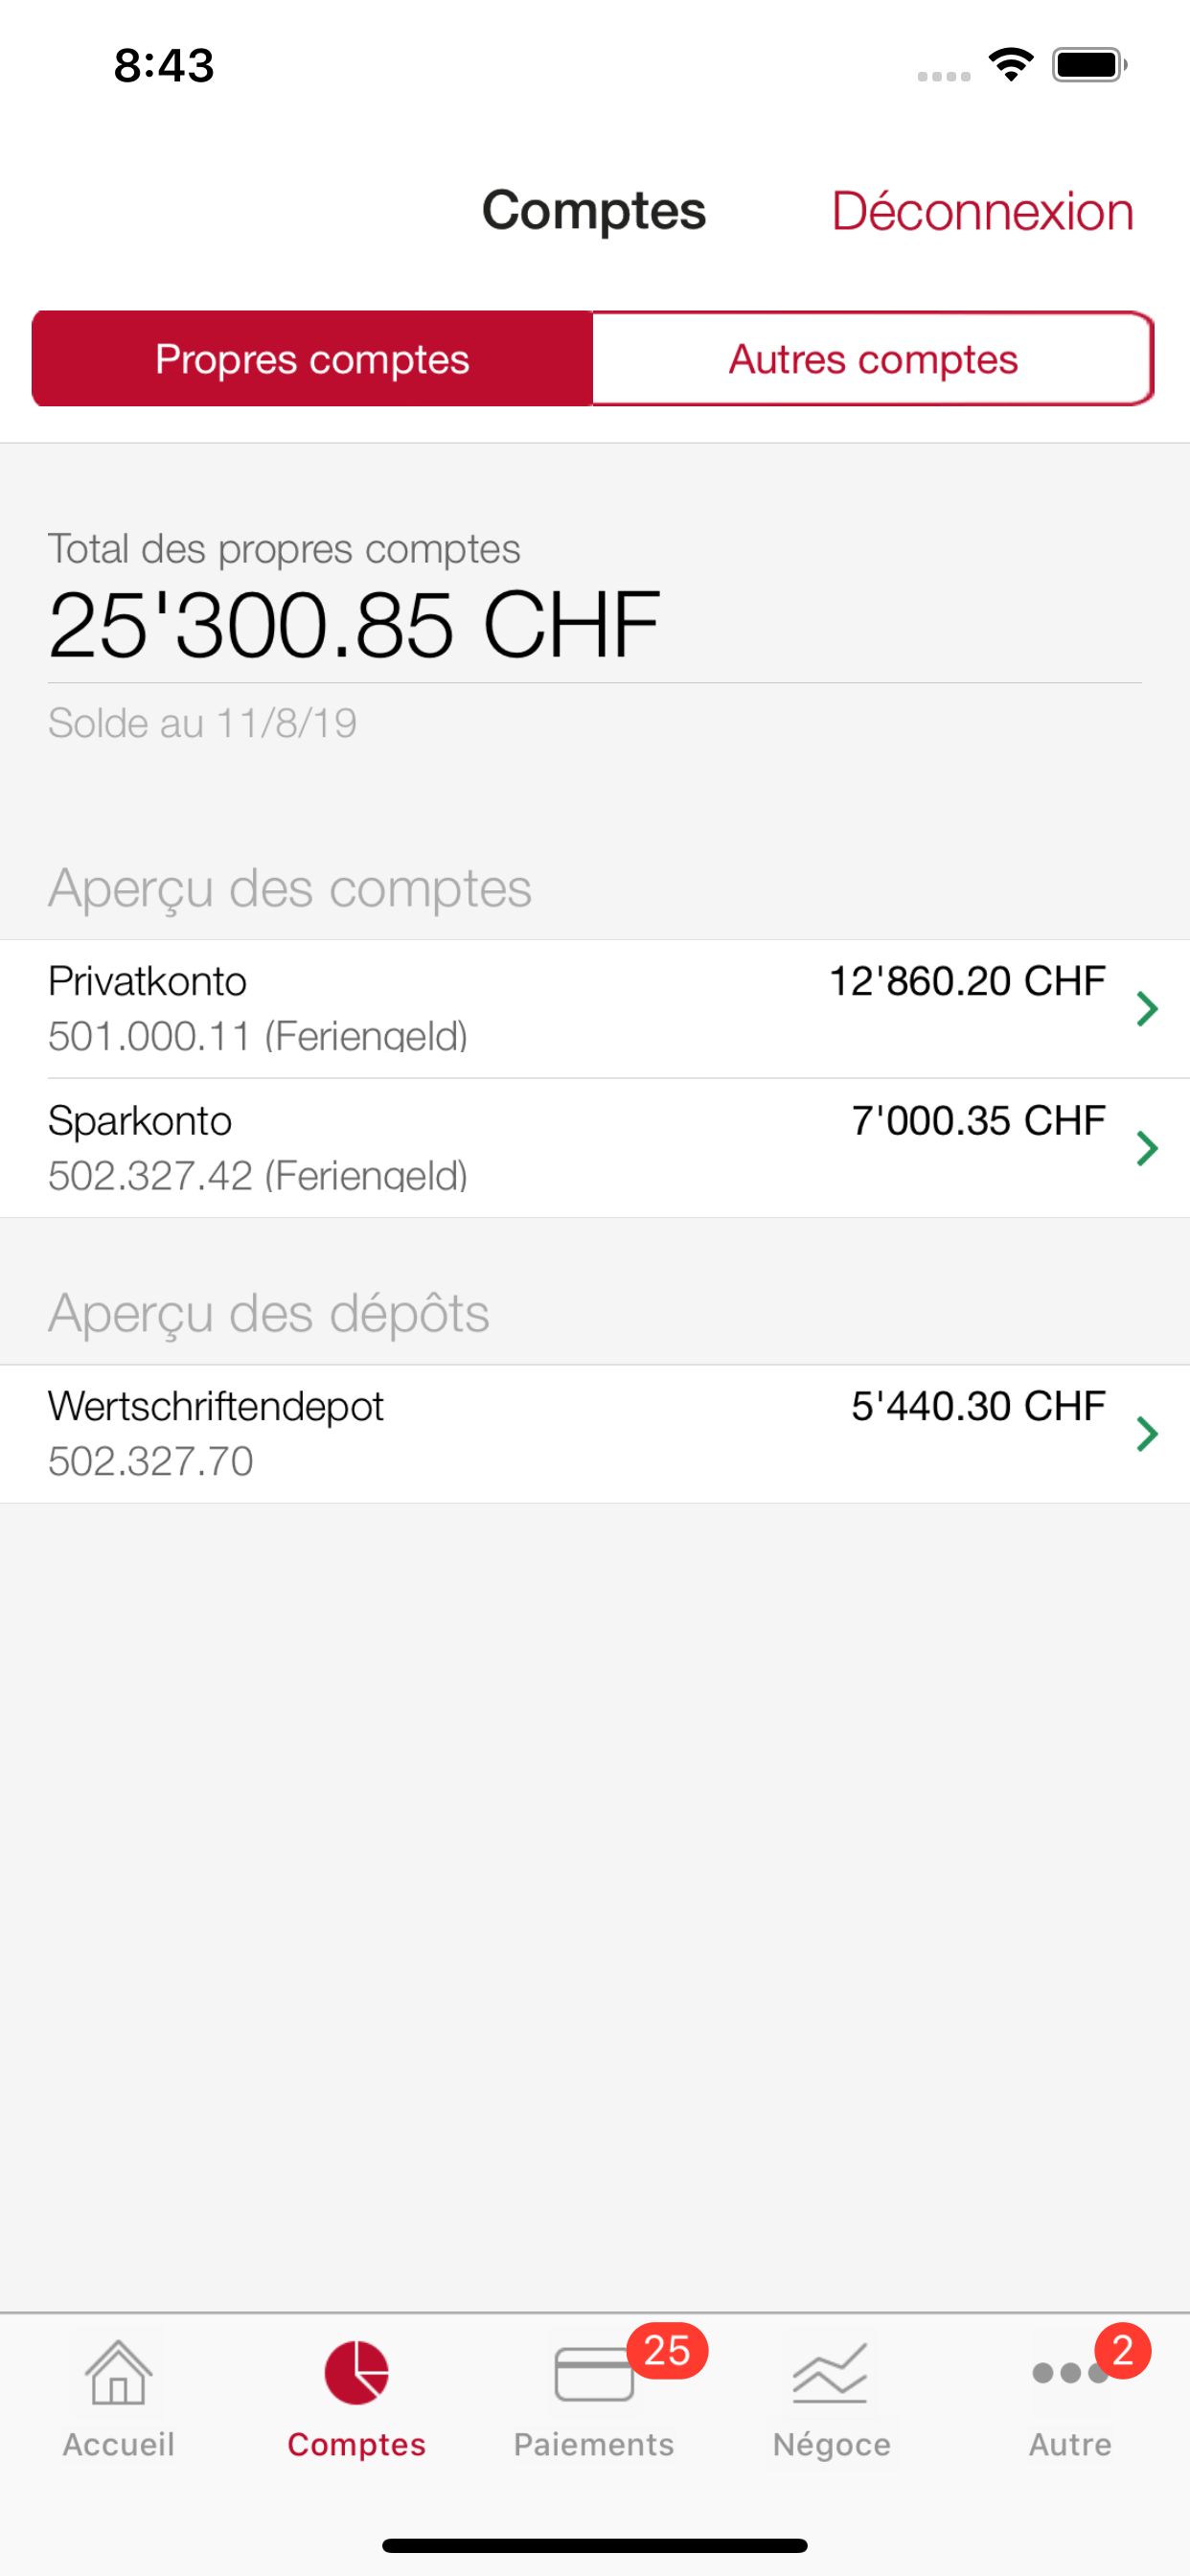The width and height of the screenshot is (1190, 2576).
Task: Open the Négoce chart icon
Action: (830, 2372)
